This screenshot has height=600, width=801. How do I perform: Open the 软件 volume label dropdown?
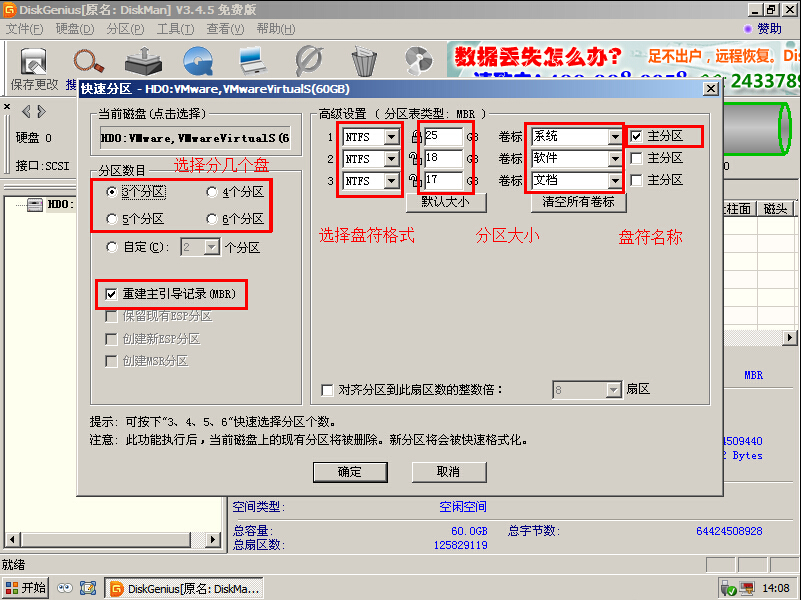tap(615, 158)
